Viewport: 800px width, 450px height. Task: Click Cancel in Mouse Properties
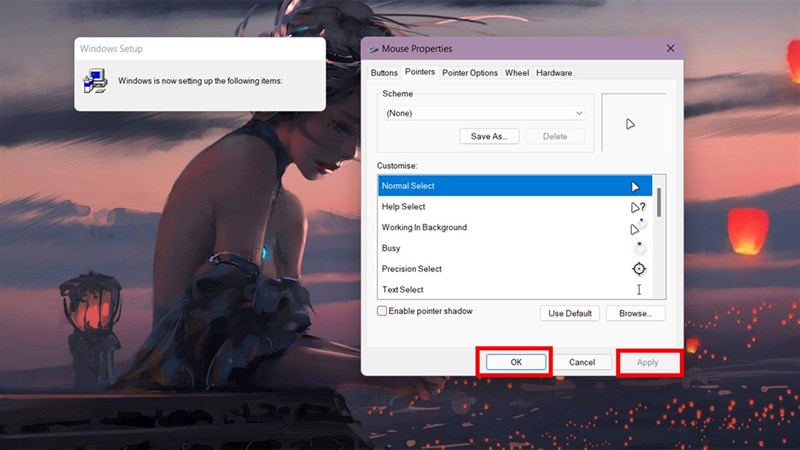(x=582, y=362)
